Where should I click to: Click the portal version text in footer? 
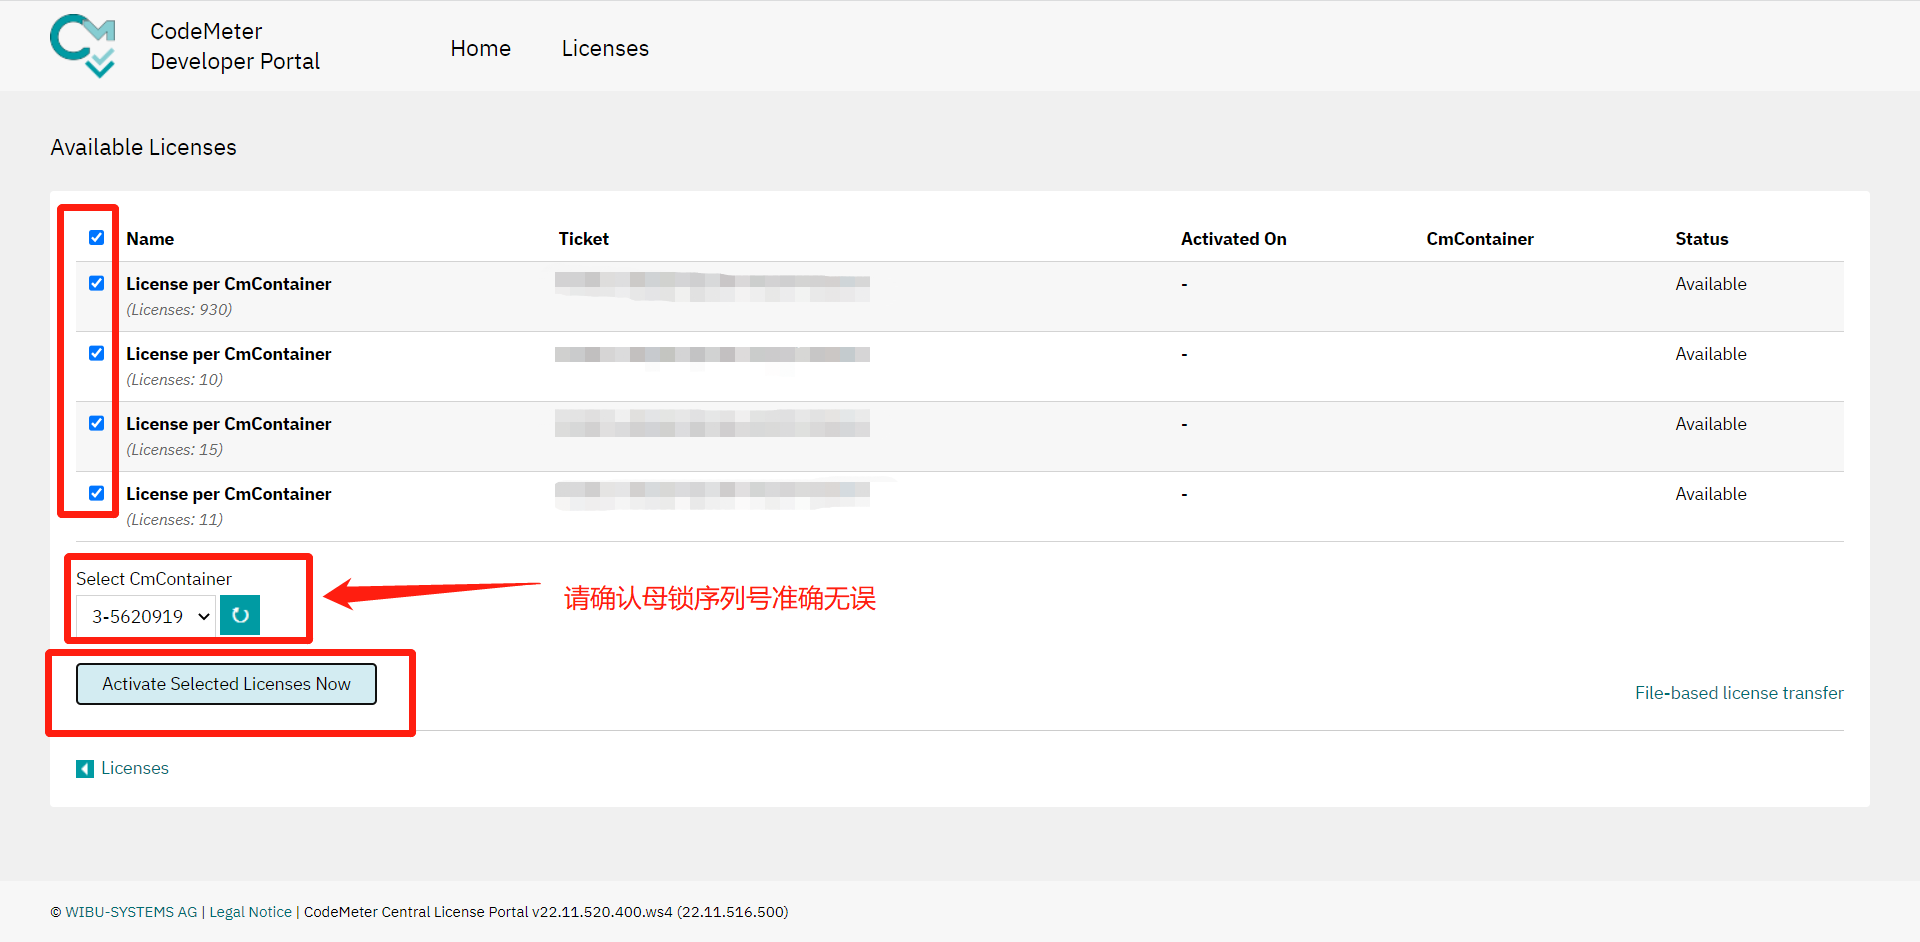[546, 912]
